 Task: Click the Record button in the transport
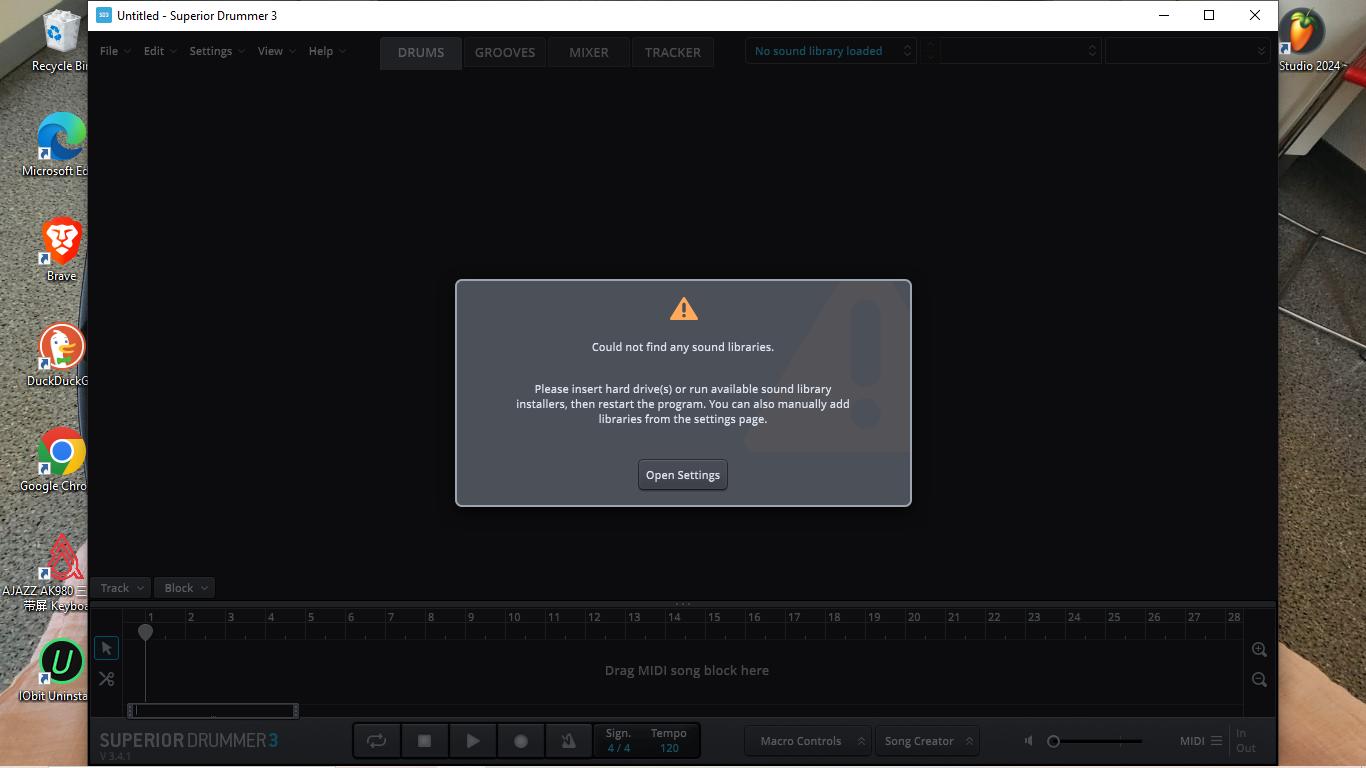coord(520,741)
